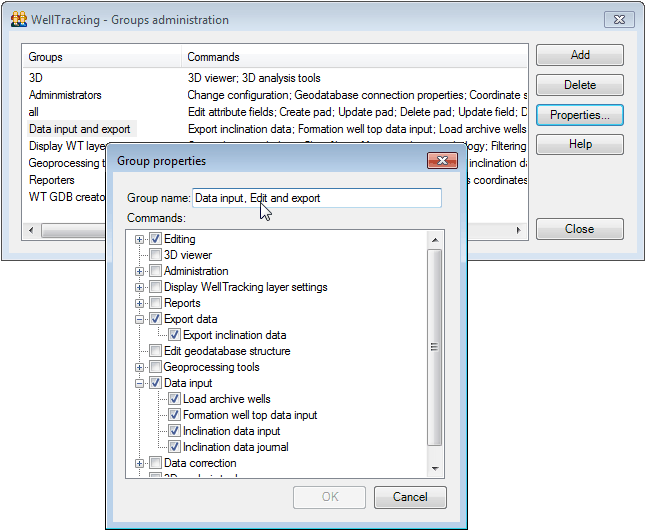Screen dimensions: 647x532
Task: Click the commands list scroll-down arrow
Action: pos(434,468)
